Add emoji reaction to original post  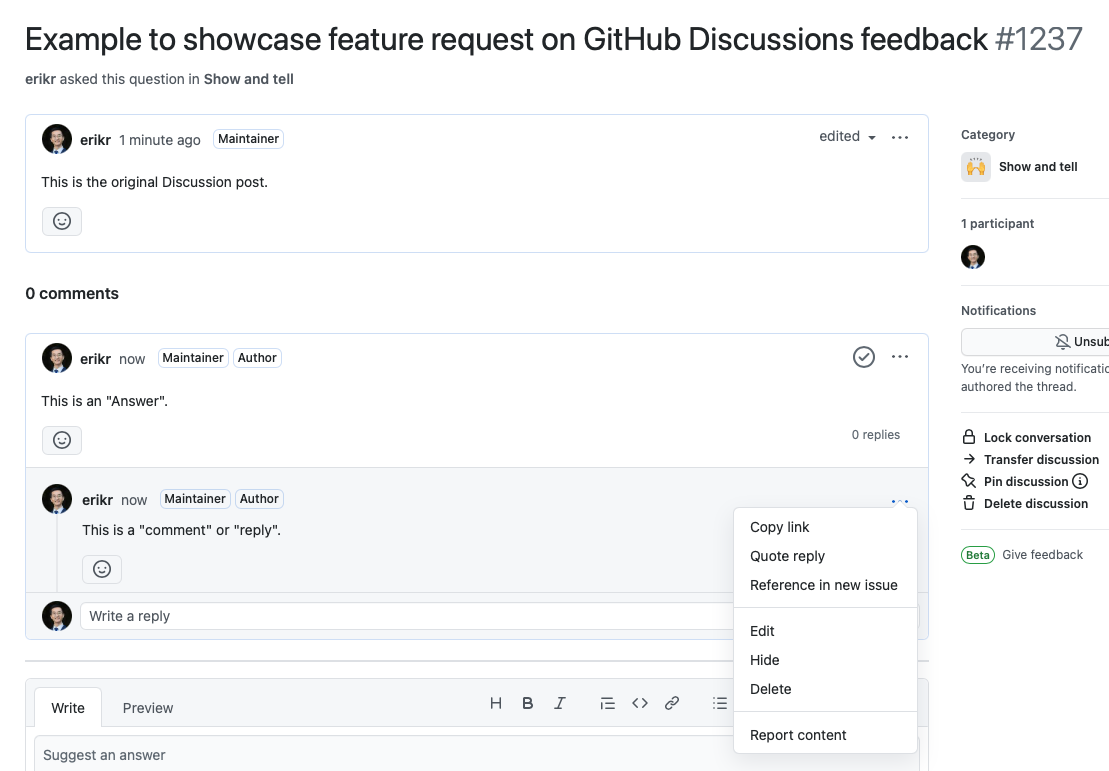click(x=62, y=221)
